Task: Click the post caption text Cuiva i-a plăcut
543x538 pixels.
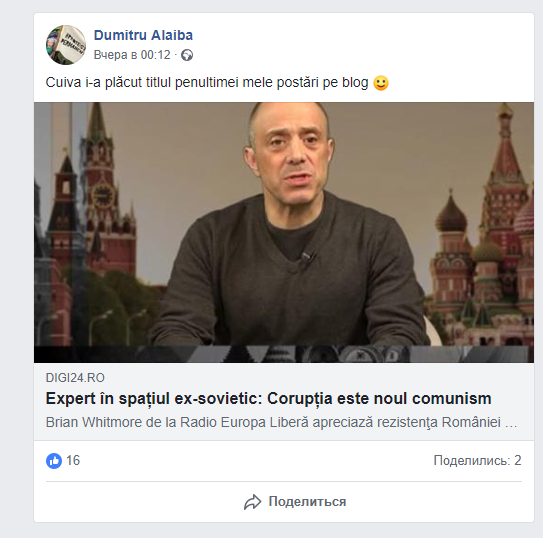Action: coord(207,83)
